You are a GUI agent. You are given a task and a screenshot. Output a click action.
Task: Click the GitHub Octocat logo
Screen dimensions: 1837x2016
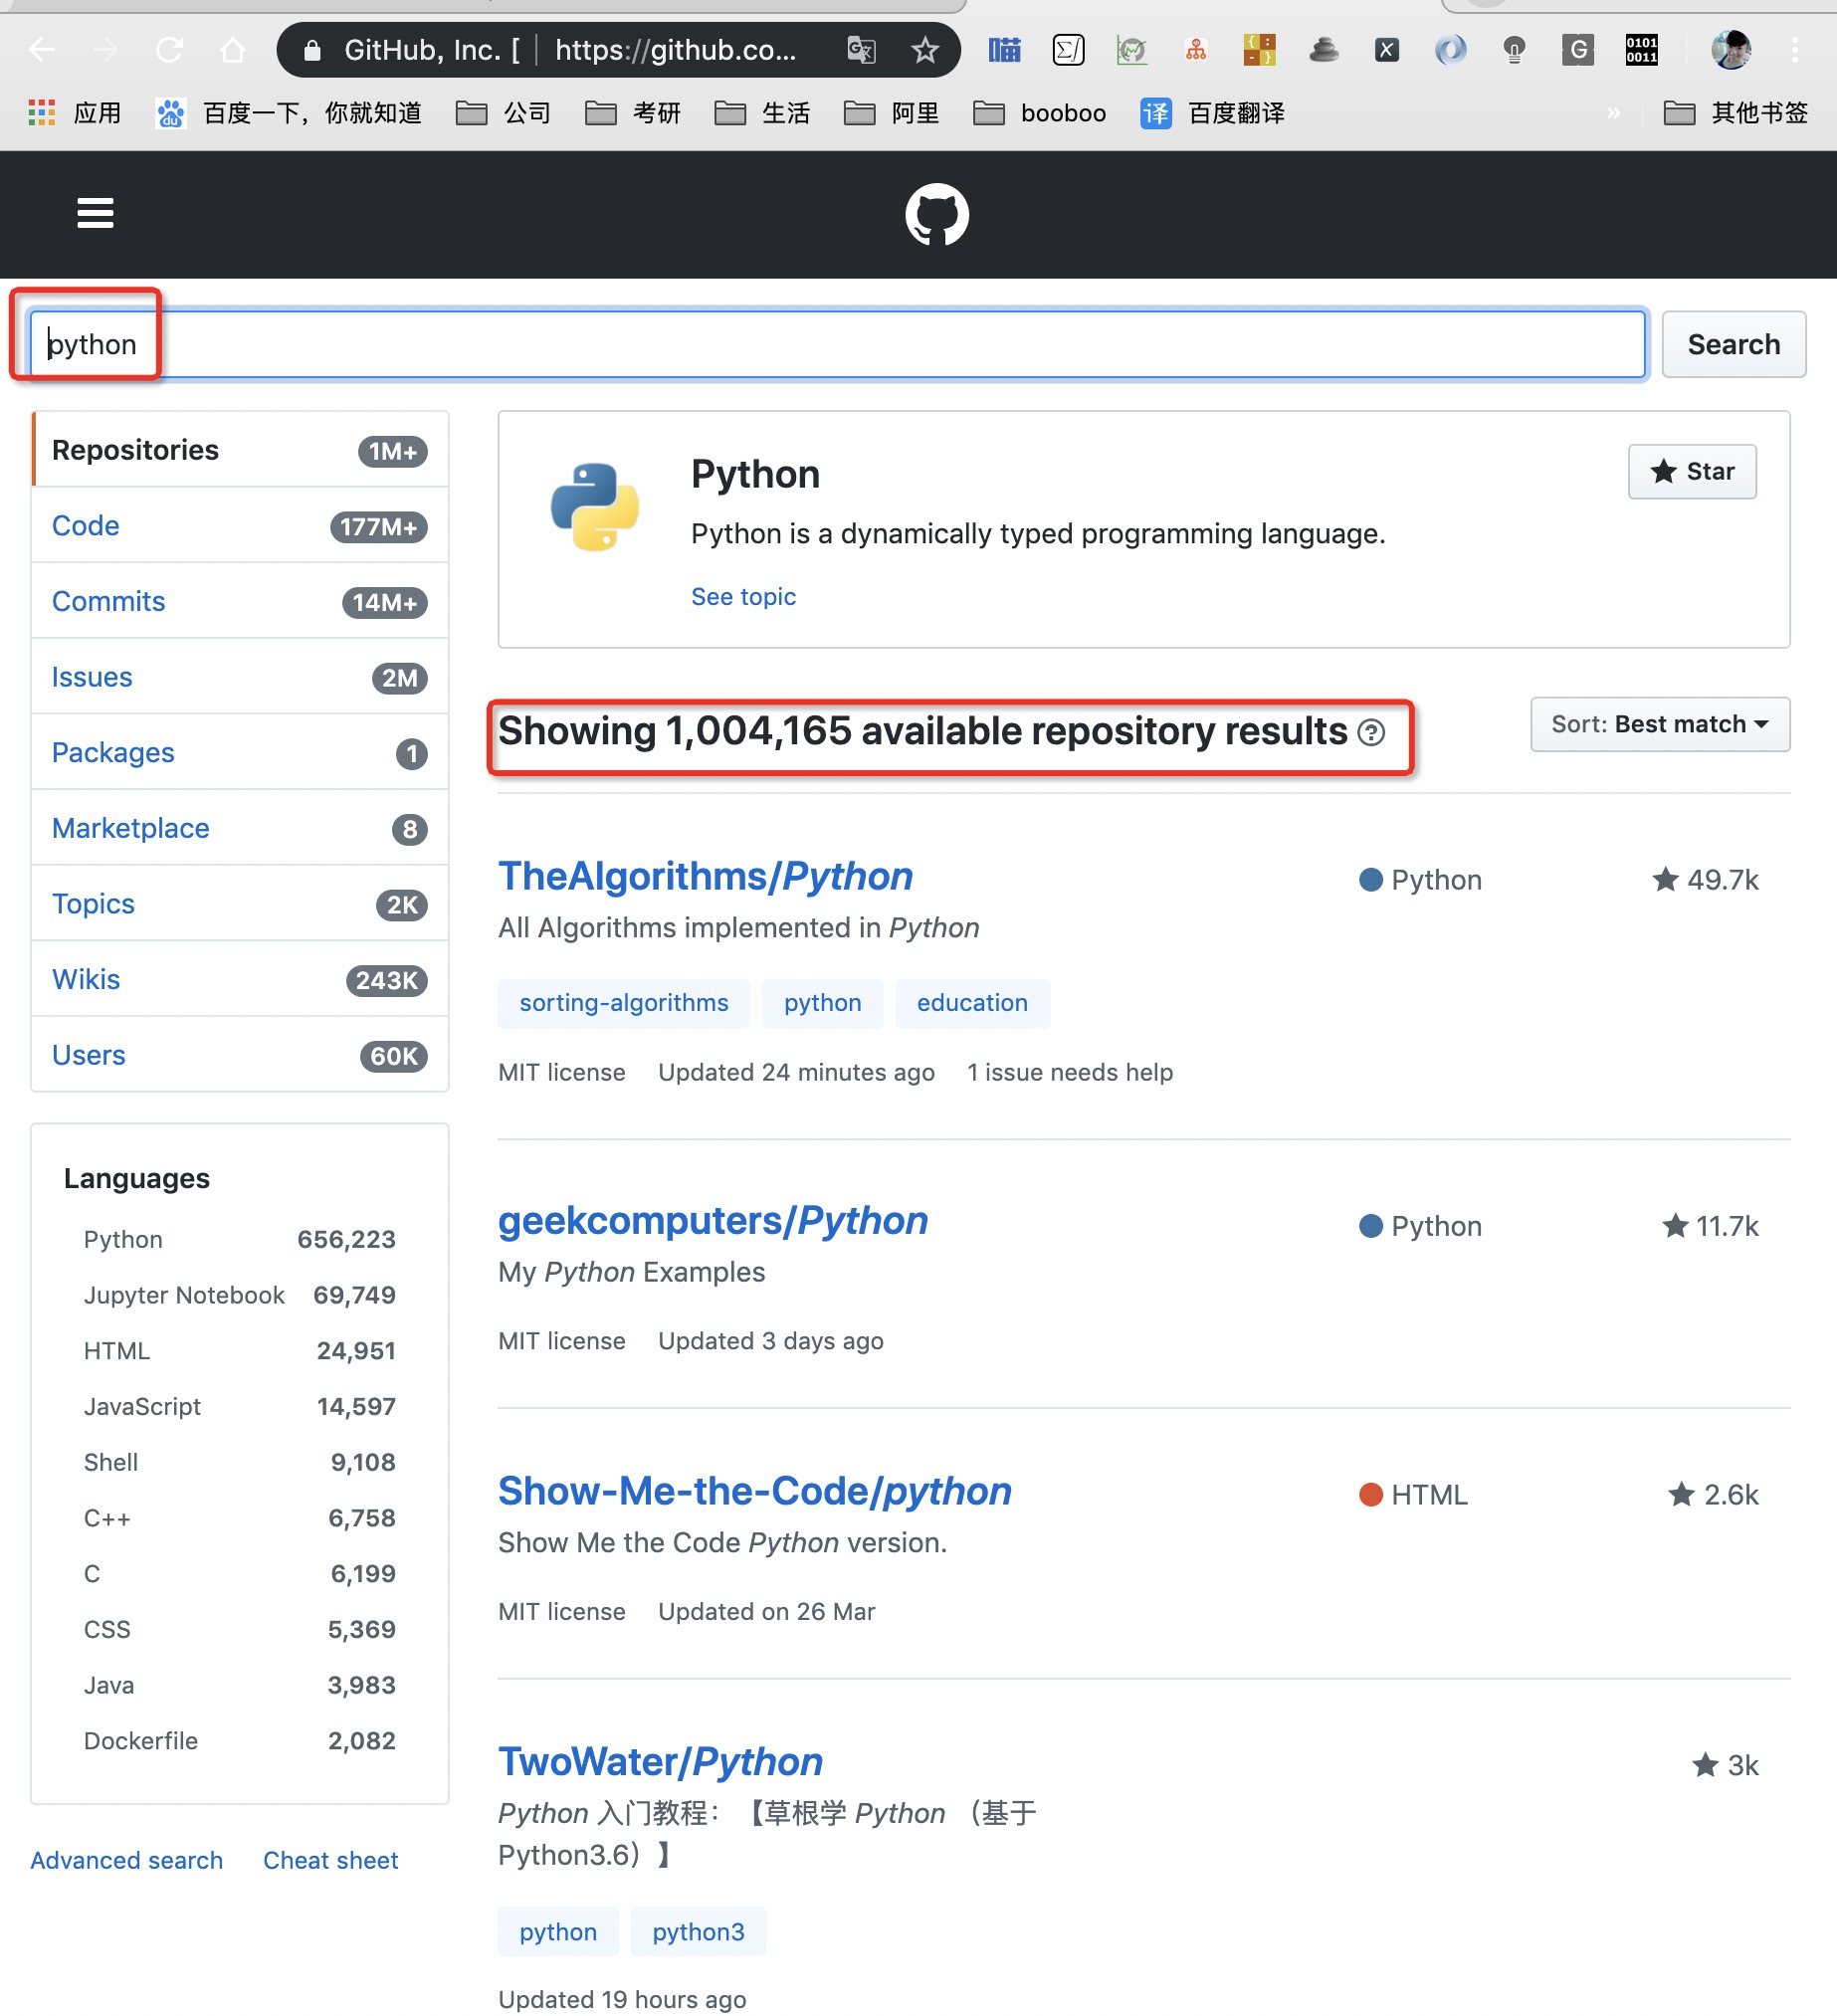point(936,214)
